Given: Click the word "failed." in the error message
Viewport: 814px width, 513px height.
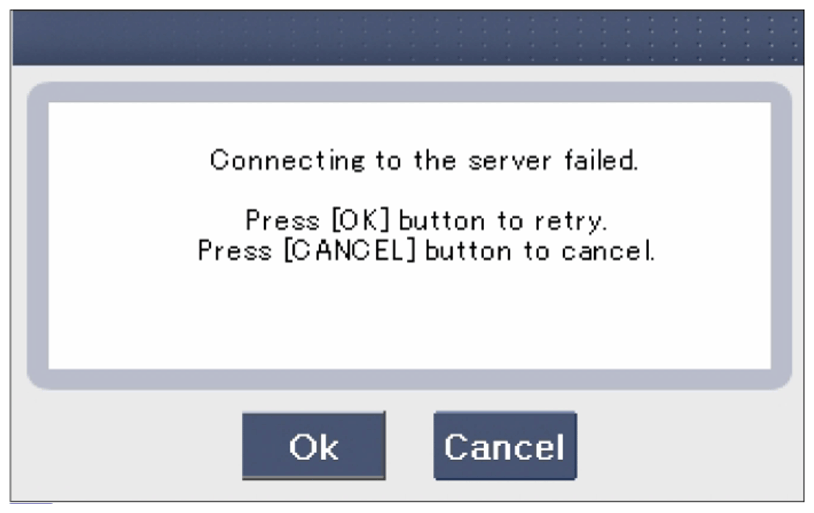Looking at the screenshot, I should tap(601, 160).
